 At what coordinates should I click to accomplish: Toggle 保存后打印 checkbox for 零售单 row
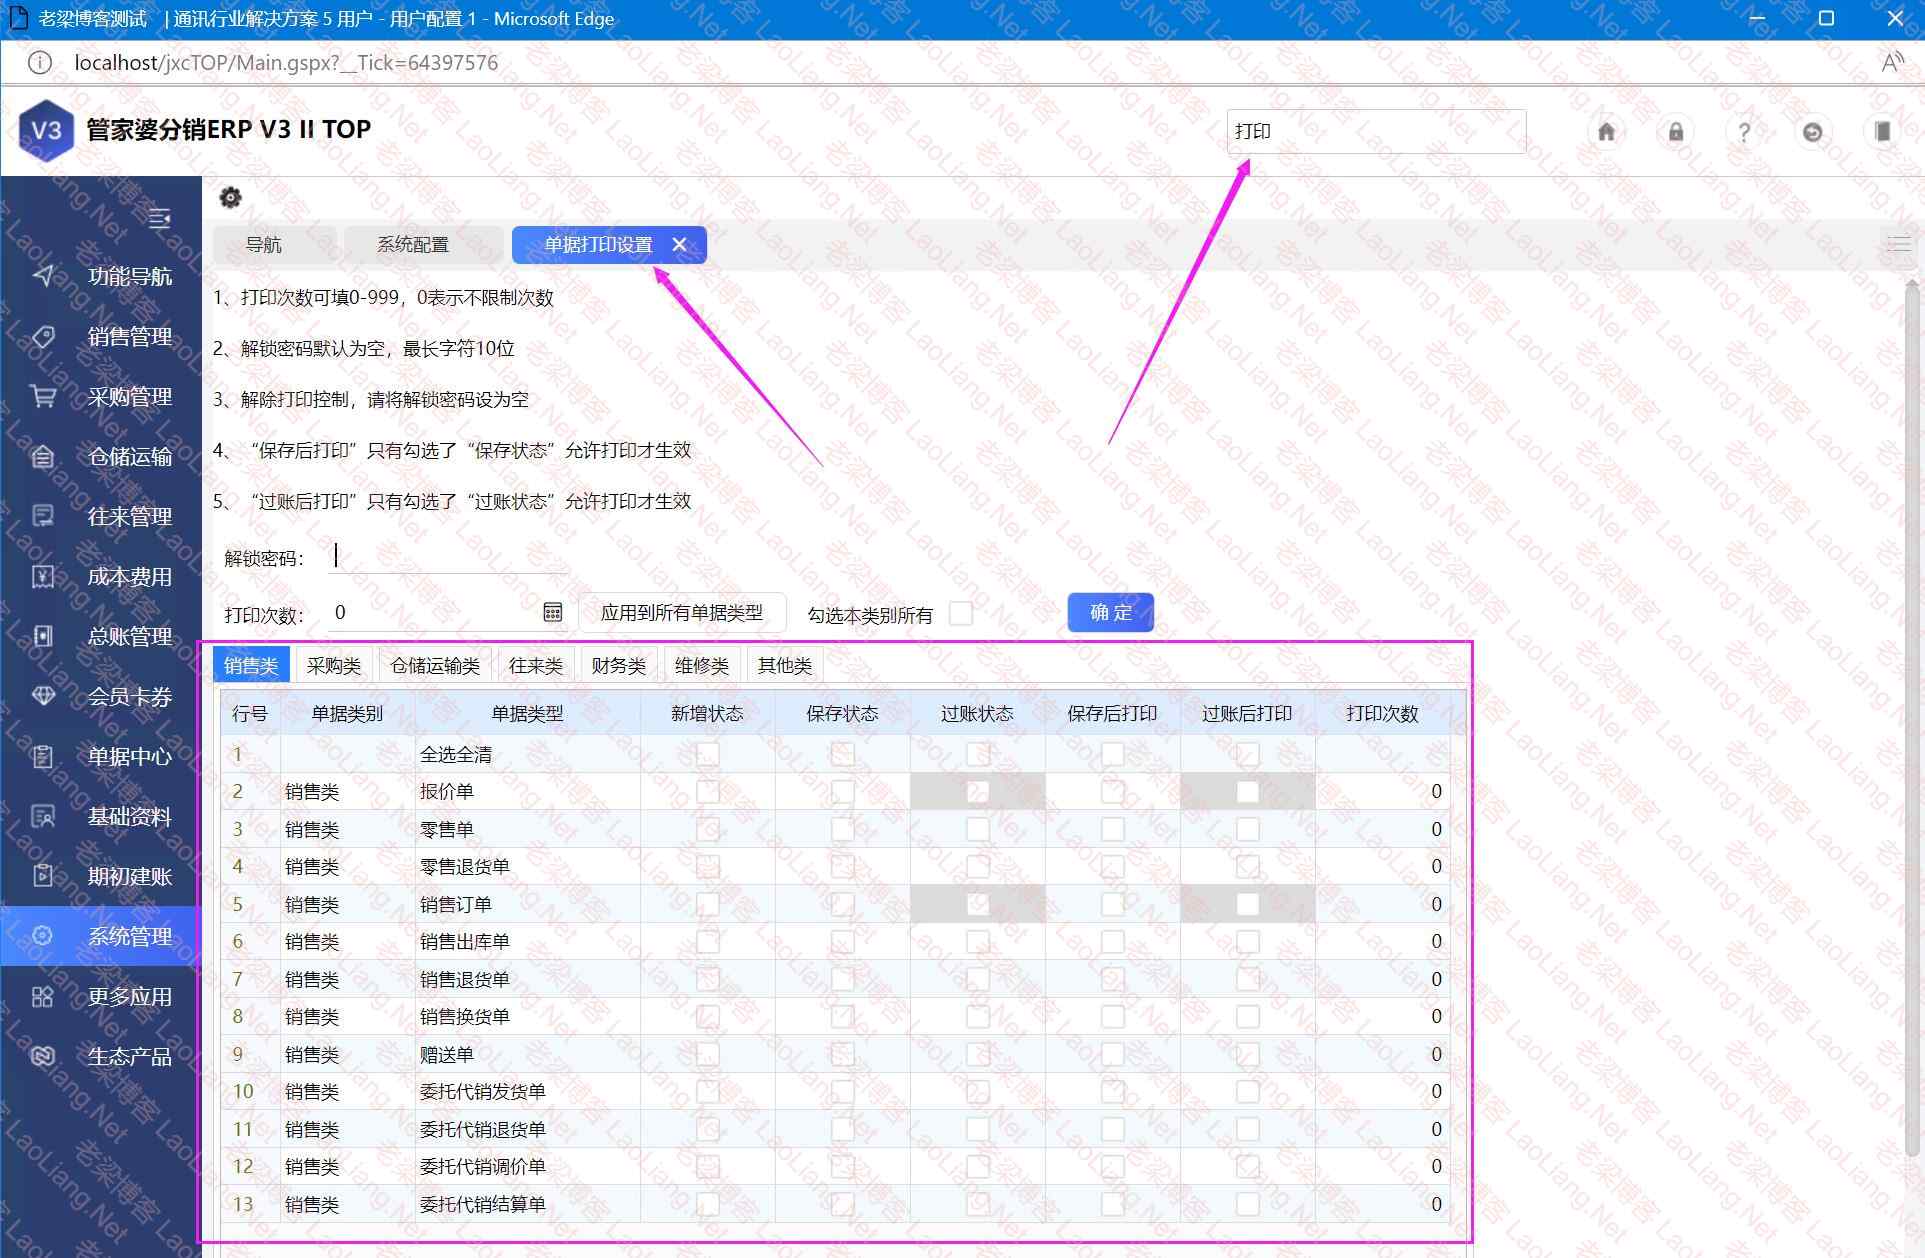1112,829
